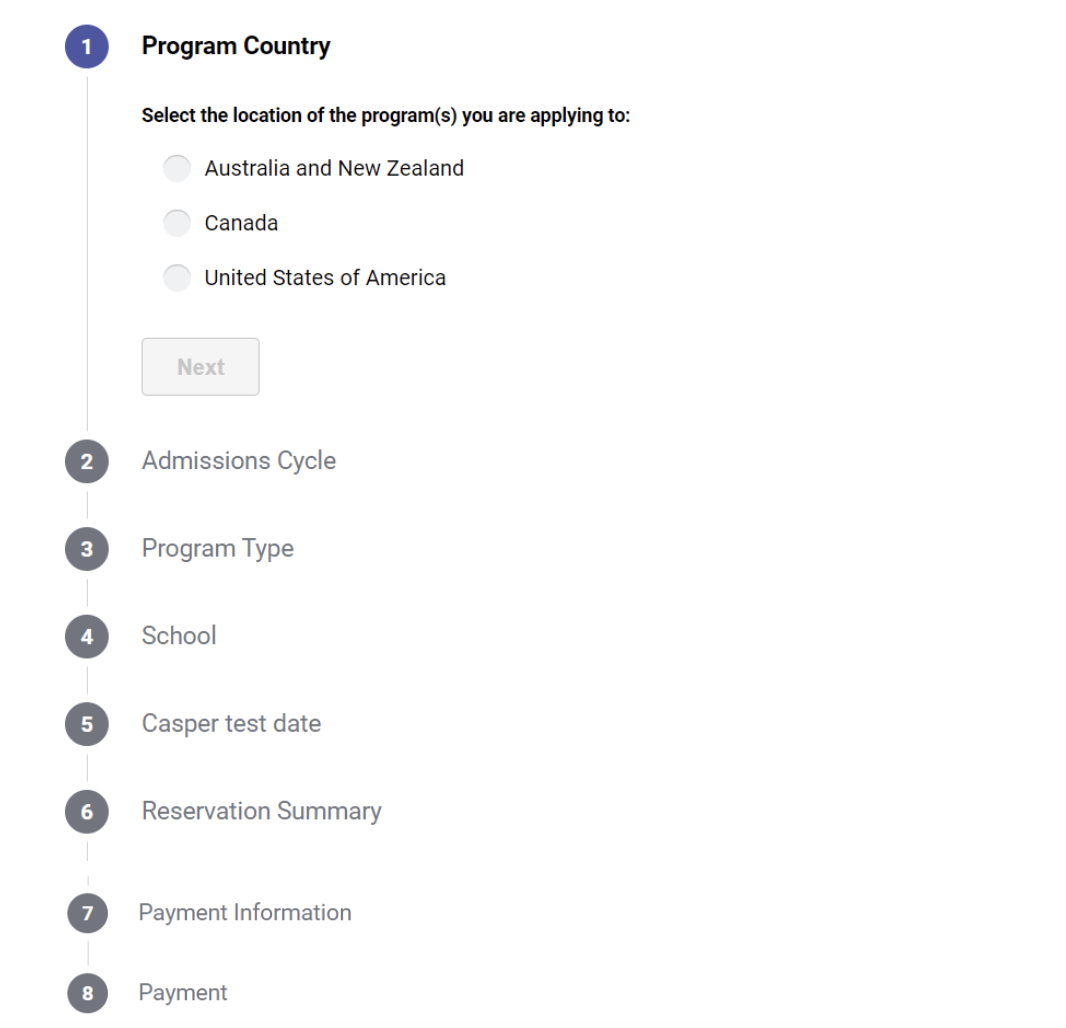Expand the Program Type step

[x=218, y=549]
